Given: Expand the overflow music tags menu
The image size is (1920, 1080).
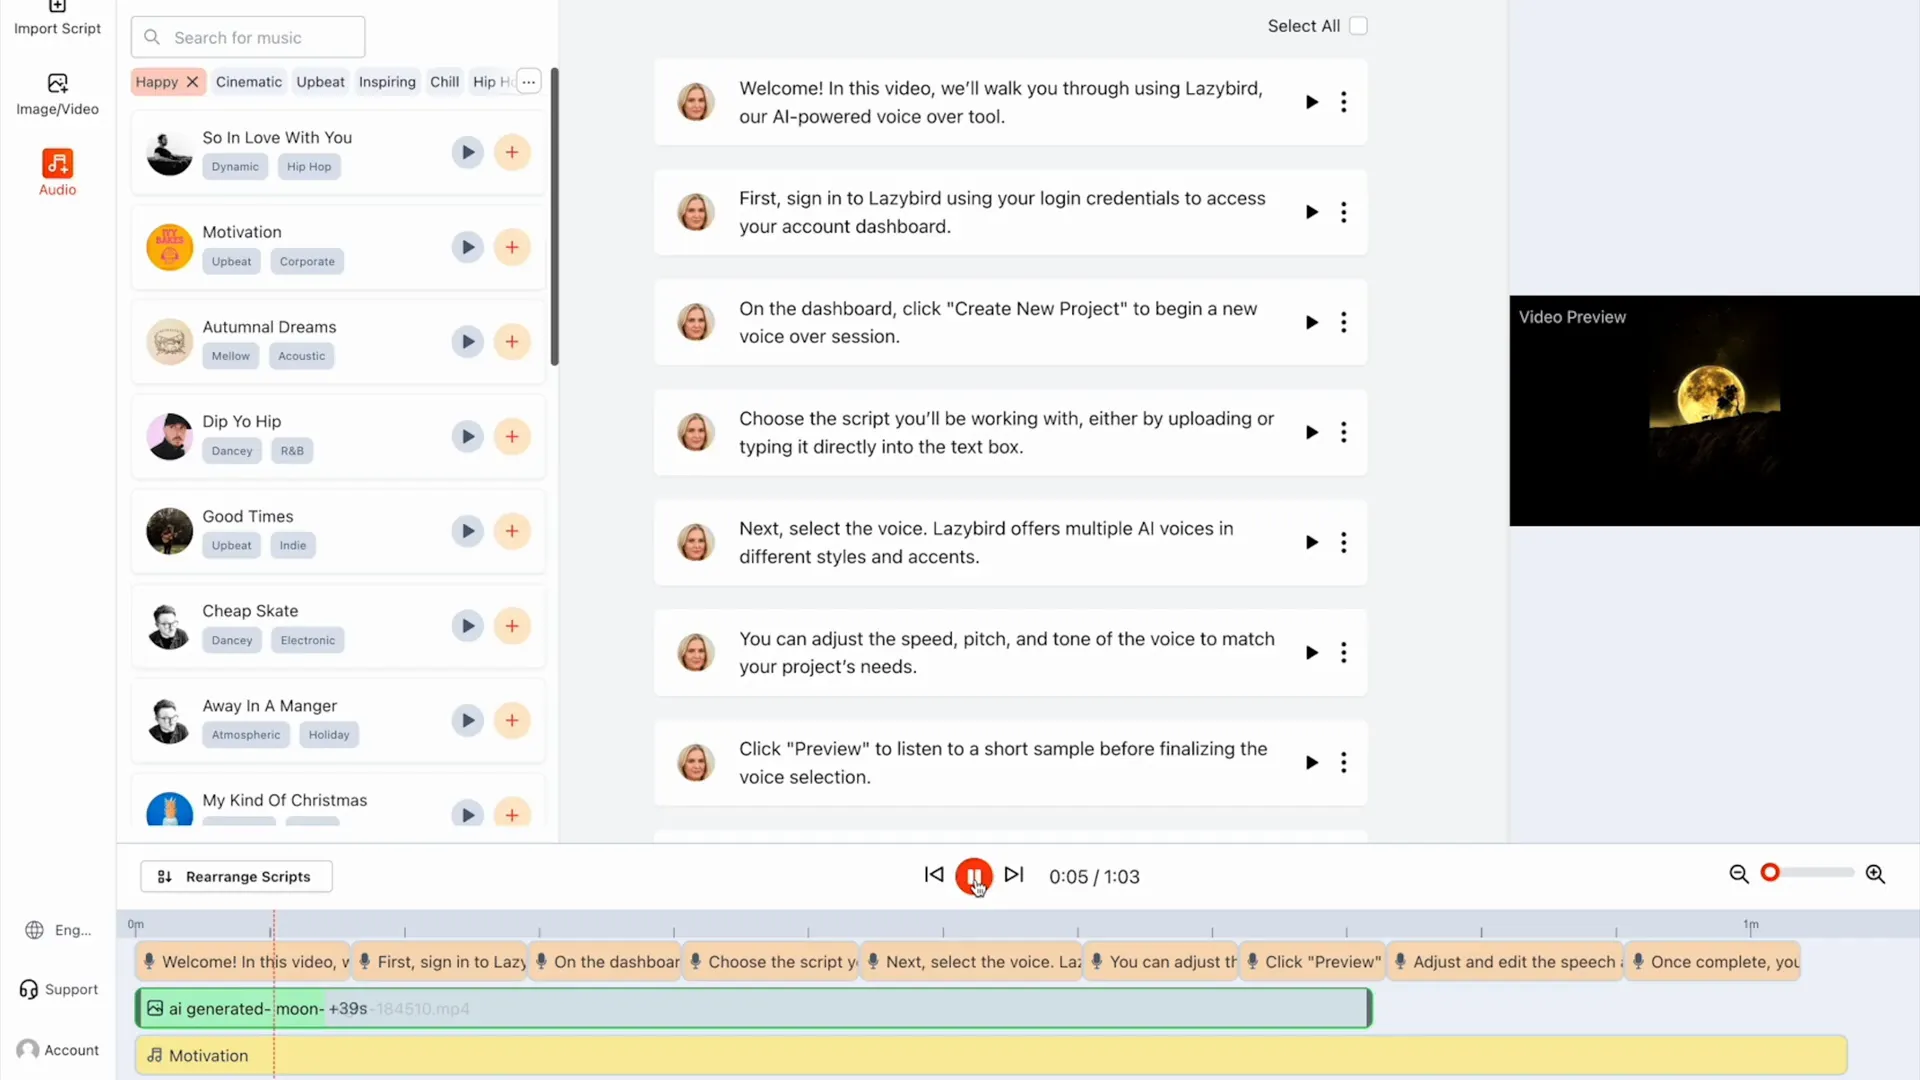Looking at the screenshot, I should click(x=527, y=82).
